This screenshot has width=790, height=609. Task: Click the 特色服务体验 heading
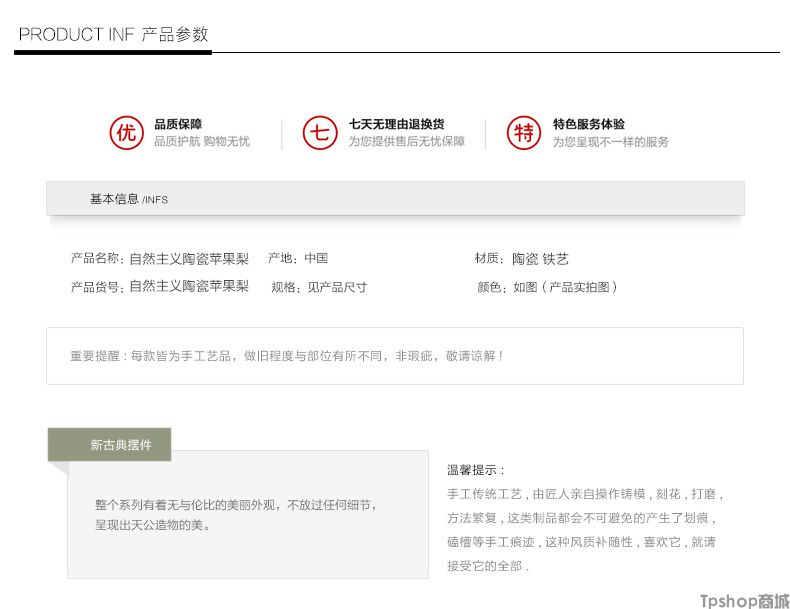(589, 125)
